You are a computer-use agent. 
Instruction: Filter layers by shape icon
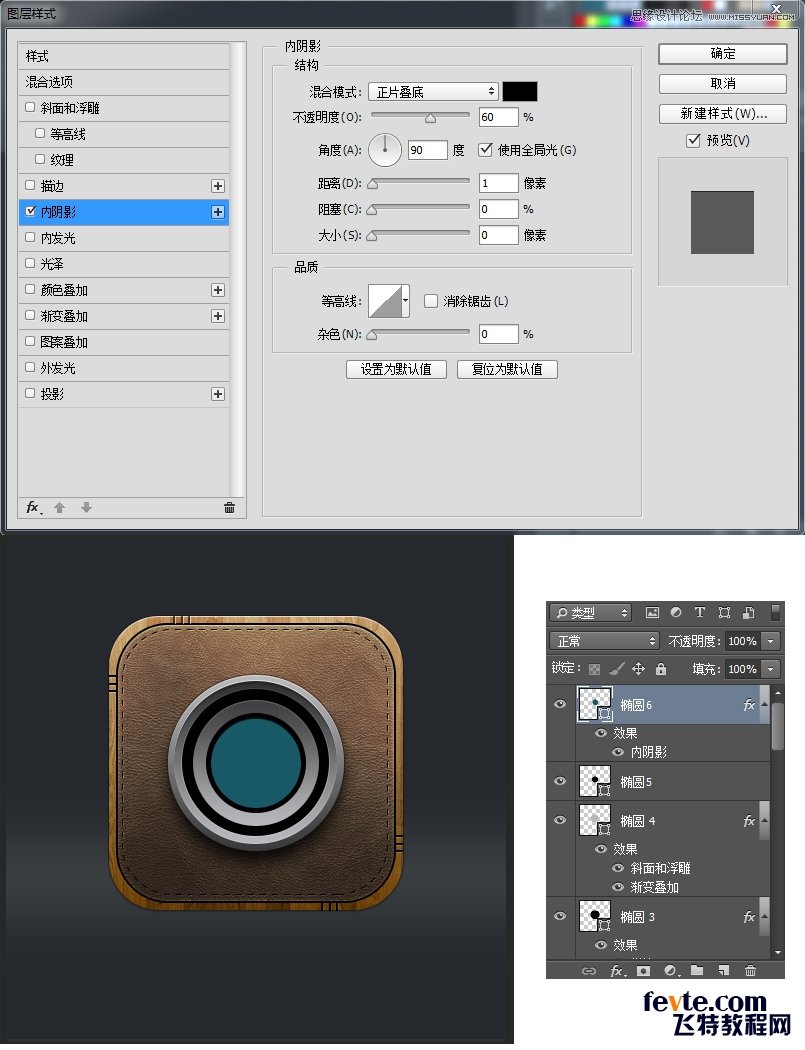click(x=724, y=613)
